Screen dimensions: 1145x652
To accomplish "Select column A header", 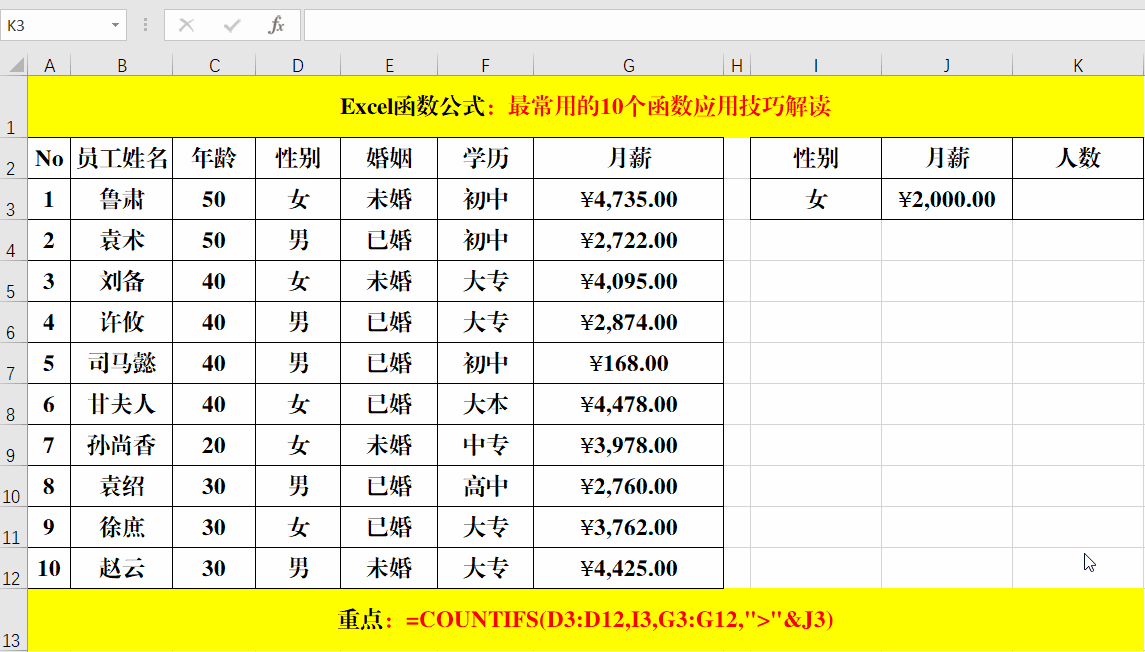I will click(49, 66).
